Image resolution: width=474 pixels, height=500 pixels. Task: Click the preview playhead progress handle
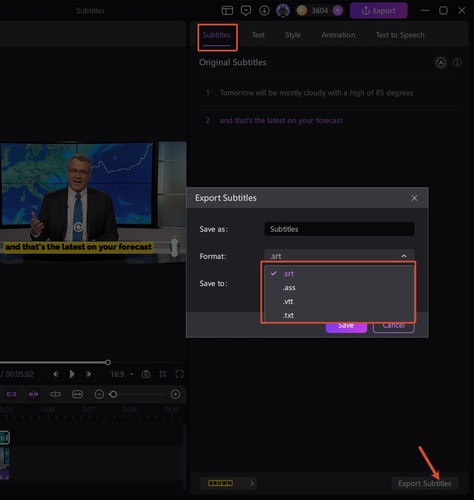pos(108,362)
